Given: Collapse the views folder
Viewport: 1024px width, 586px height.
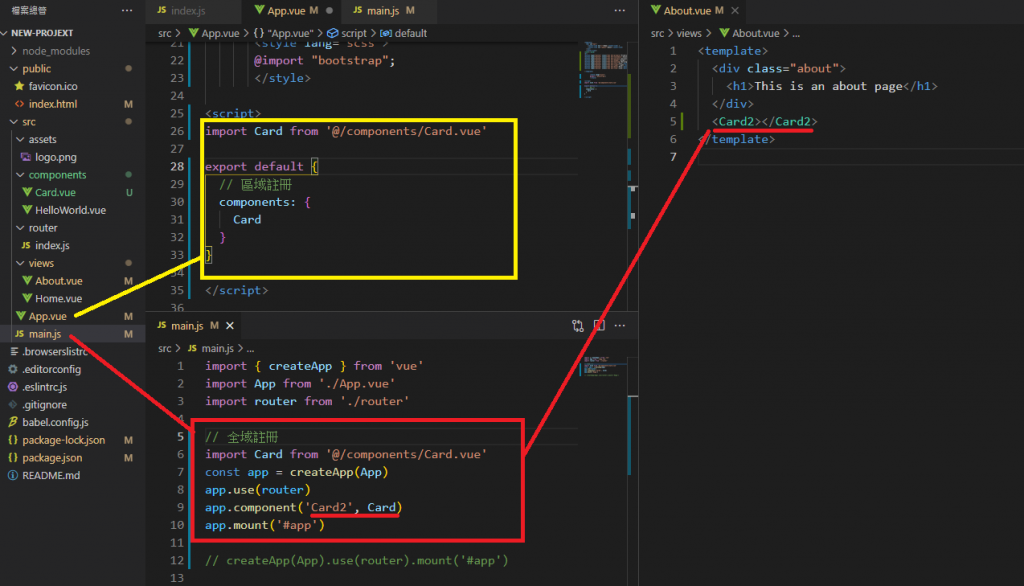Looking at the screenshot, I should tap(20, 263).
